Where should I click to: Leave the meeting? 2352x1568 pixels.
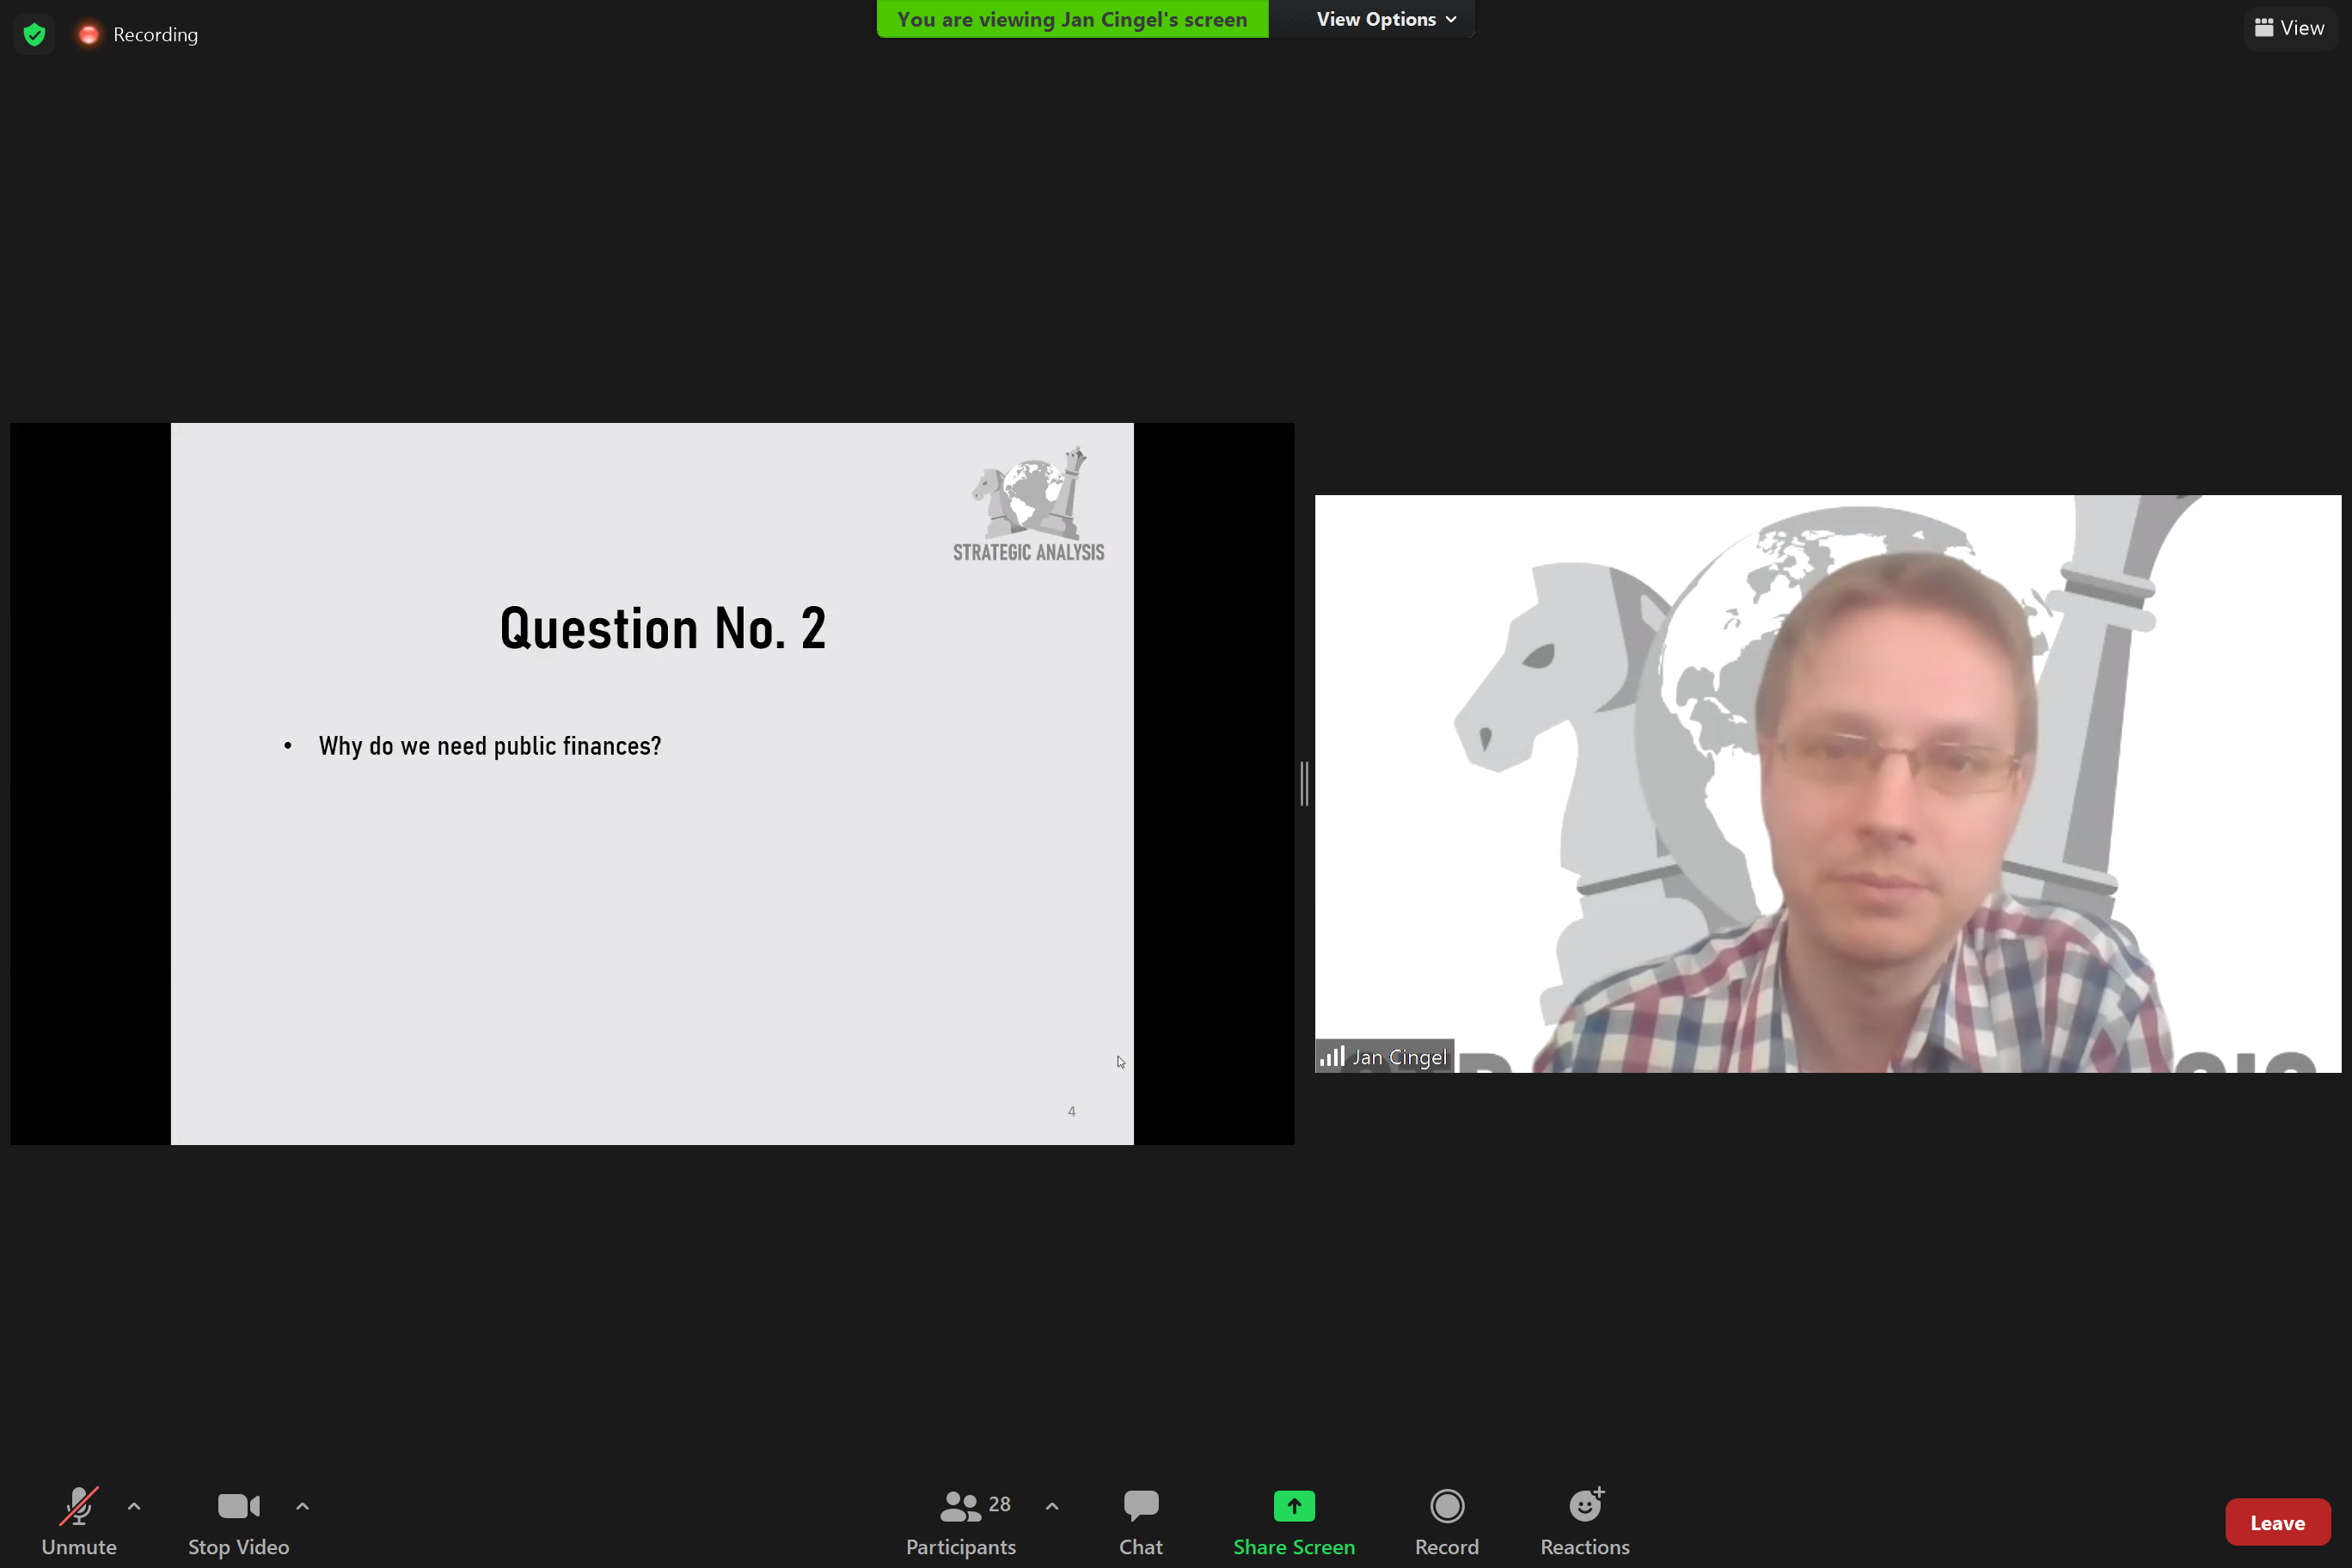pyautogui.click(x=2277, y=1523)
